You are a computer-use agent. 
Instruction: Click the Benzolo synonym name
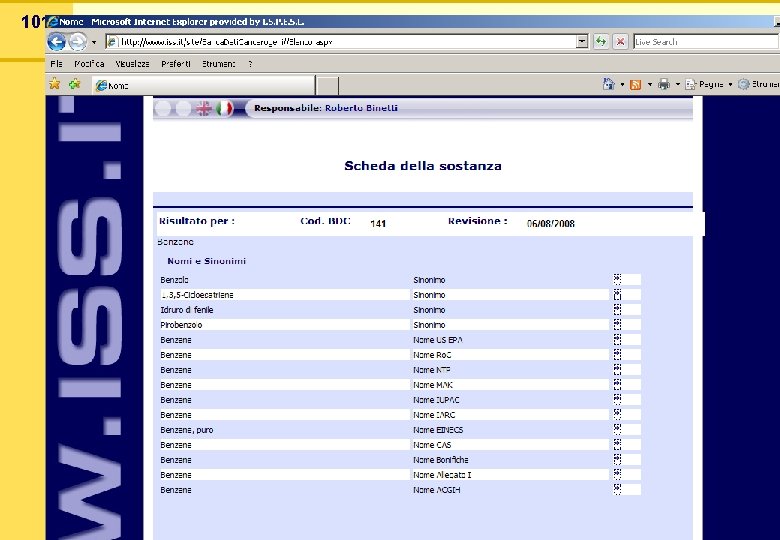point(174,280)
